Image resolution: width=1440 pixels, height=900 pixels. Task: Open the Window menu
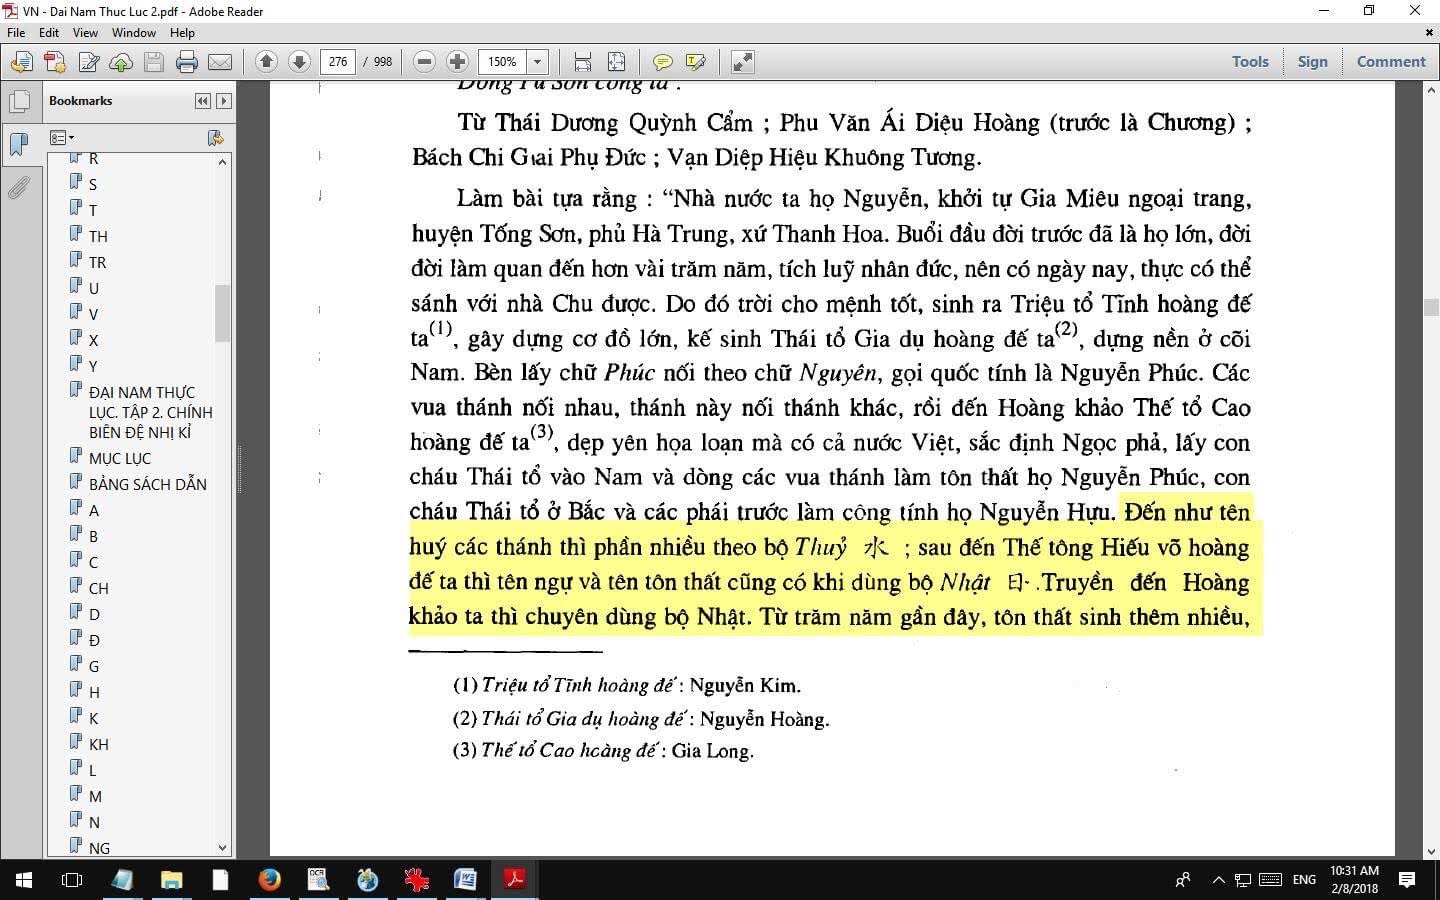tap(133, 33)
